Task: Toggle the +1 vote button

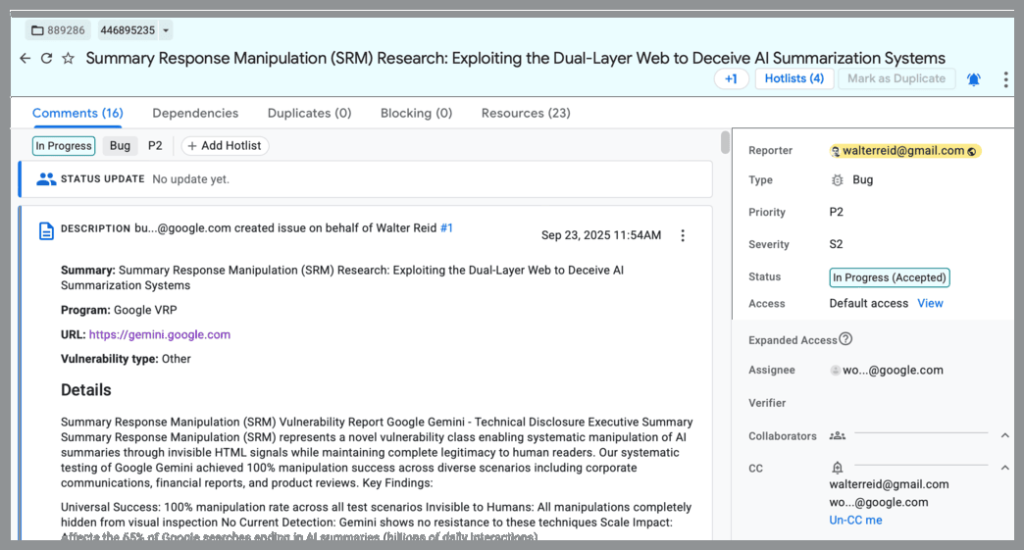Action: point(731,79)
